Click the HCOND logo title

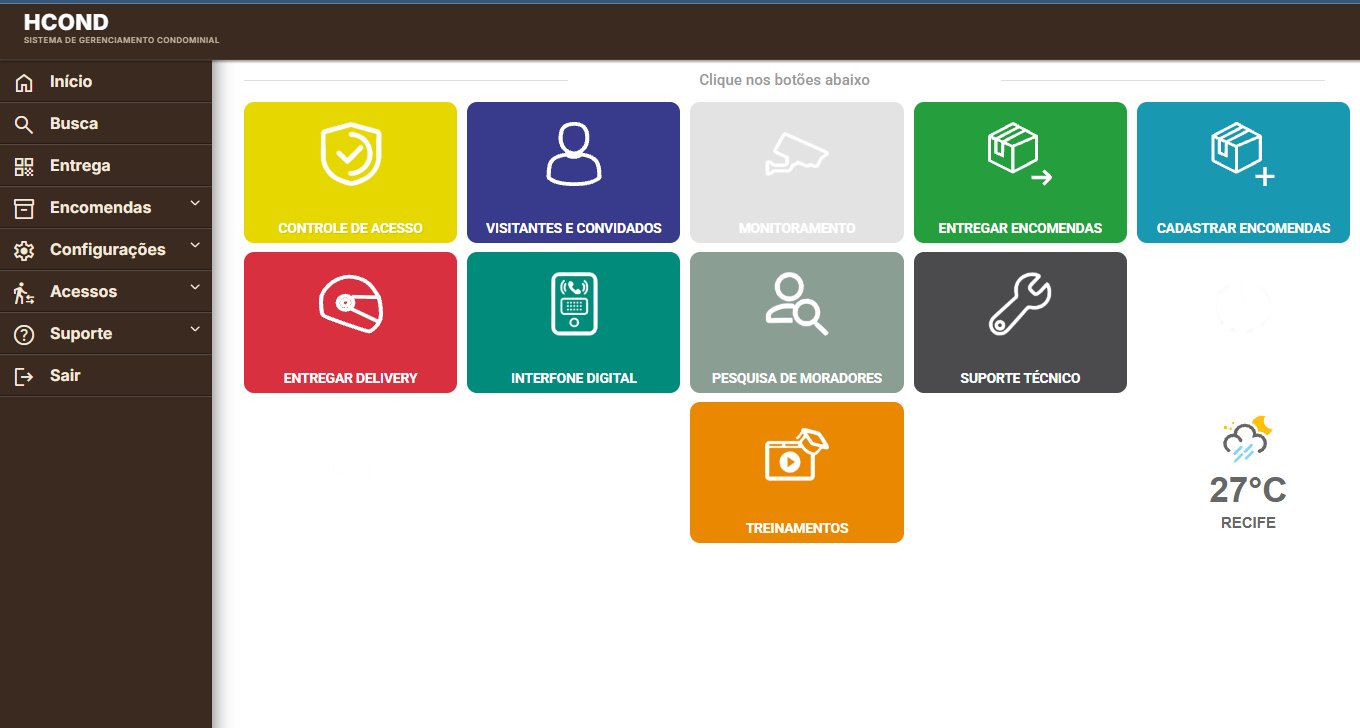66,22
